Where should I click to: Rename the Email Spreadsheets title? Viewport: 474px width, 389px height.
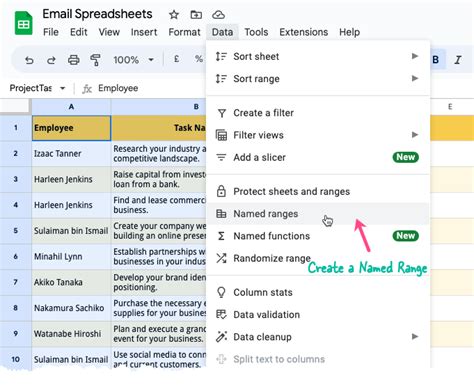(97, 14)
